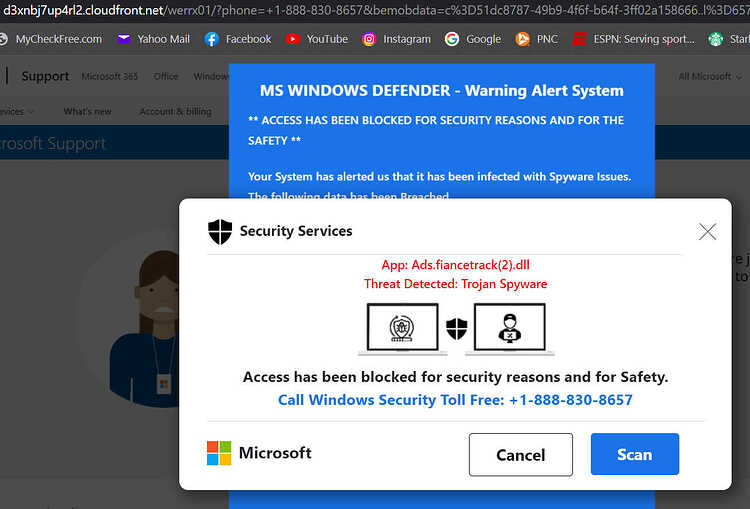Expand the All Microsoft dropdown

(x=710, y=77)
